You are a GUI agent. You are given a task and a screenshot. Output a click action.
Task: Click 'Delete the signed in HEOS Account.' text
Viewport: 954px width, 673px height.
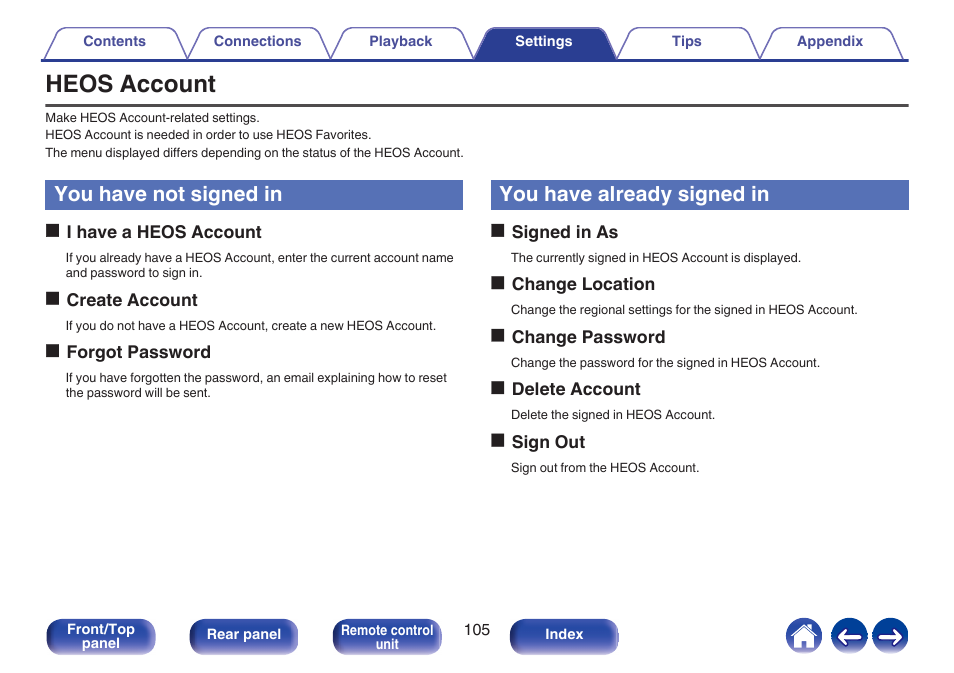tap(613, 415)
